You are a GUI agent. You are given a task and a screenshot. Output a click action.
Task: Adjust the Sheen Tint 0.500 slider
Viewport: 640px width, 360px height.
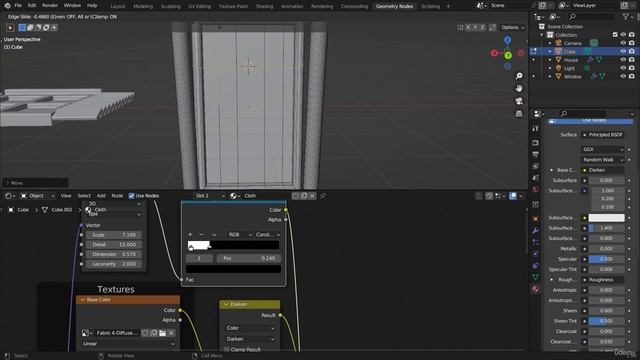pos(606,321)
